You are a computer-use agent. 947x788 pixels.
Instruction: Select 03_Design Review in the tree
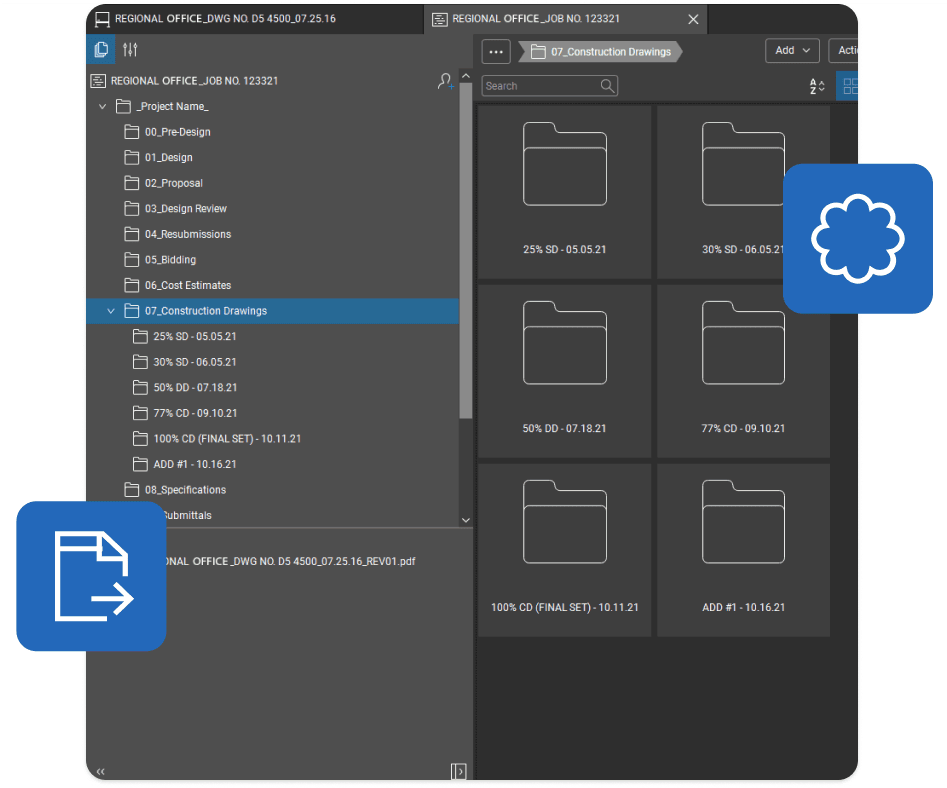point(176,209)
